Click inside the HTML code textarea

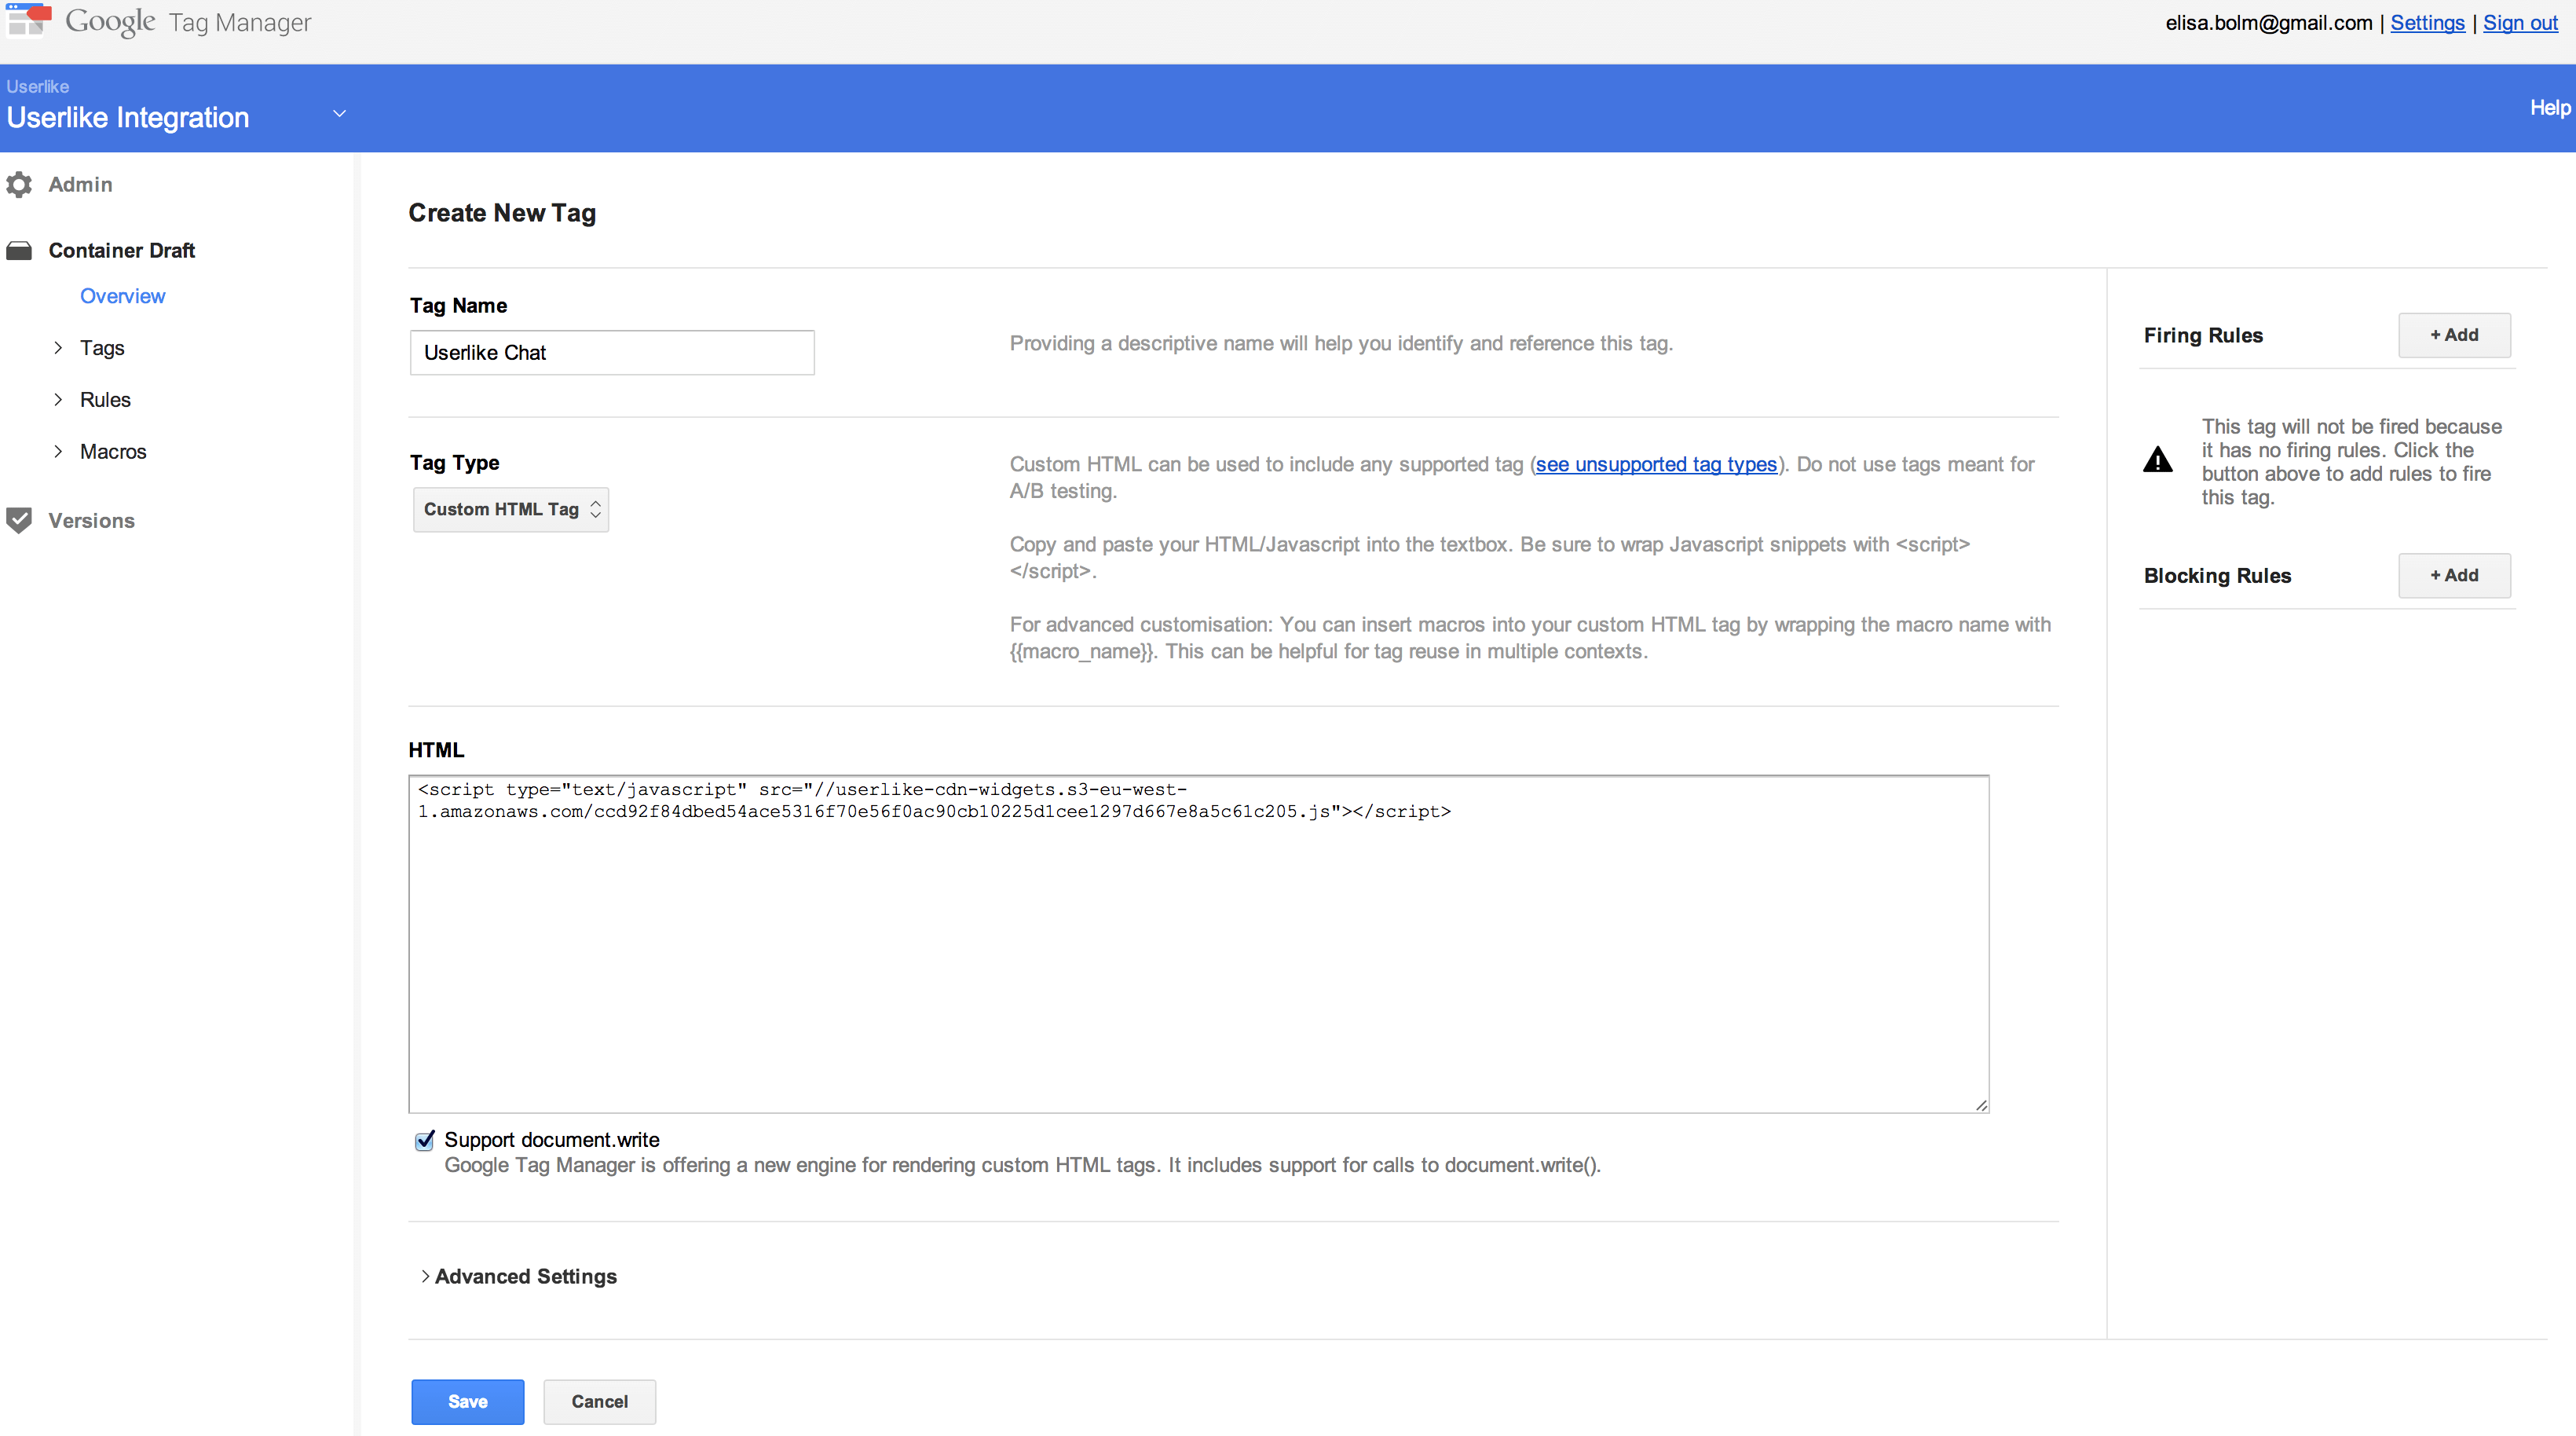coord(1198,944)
